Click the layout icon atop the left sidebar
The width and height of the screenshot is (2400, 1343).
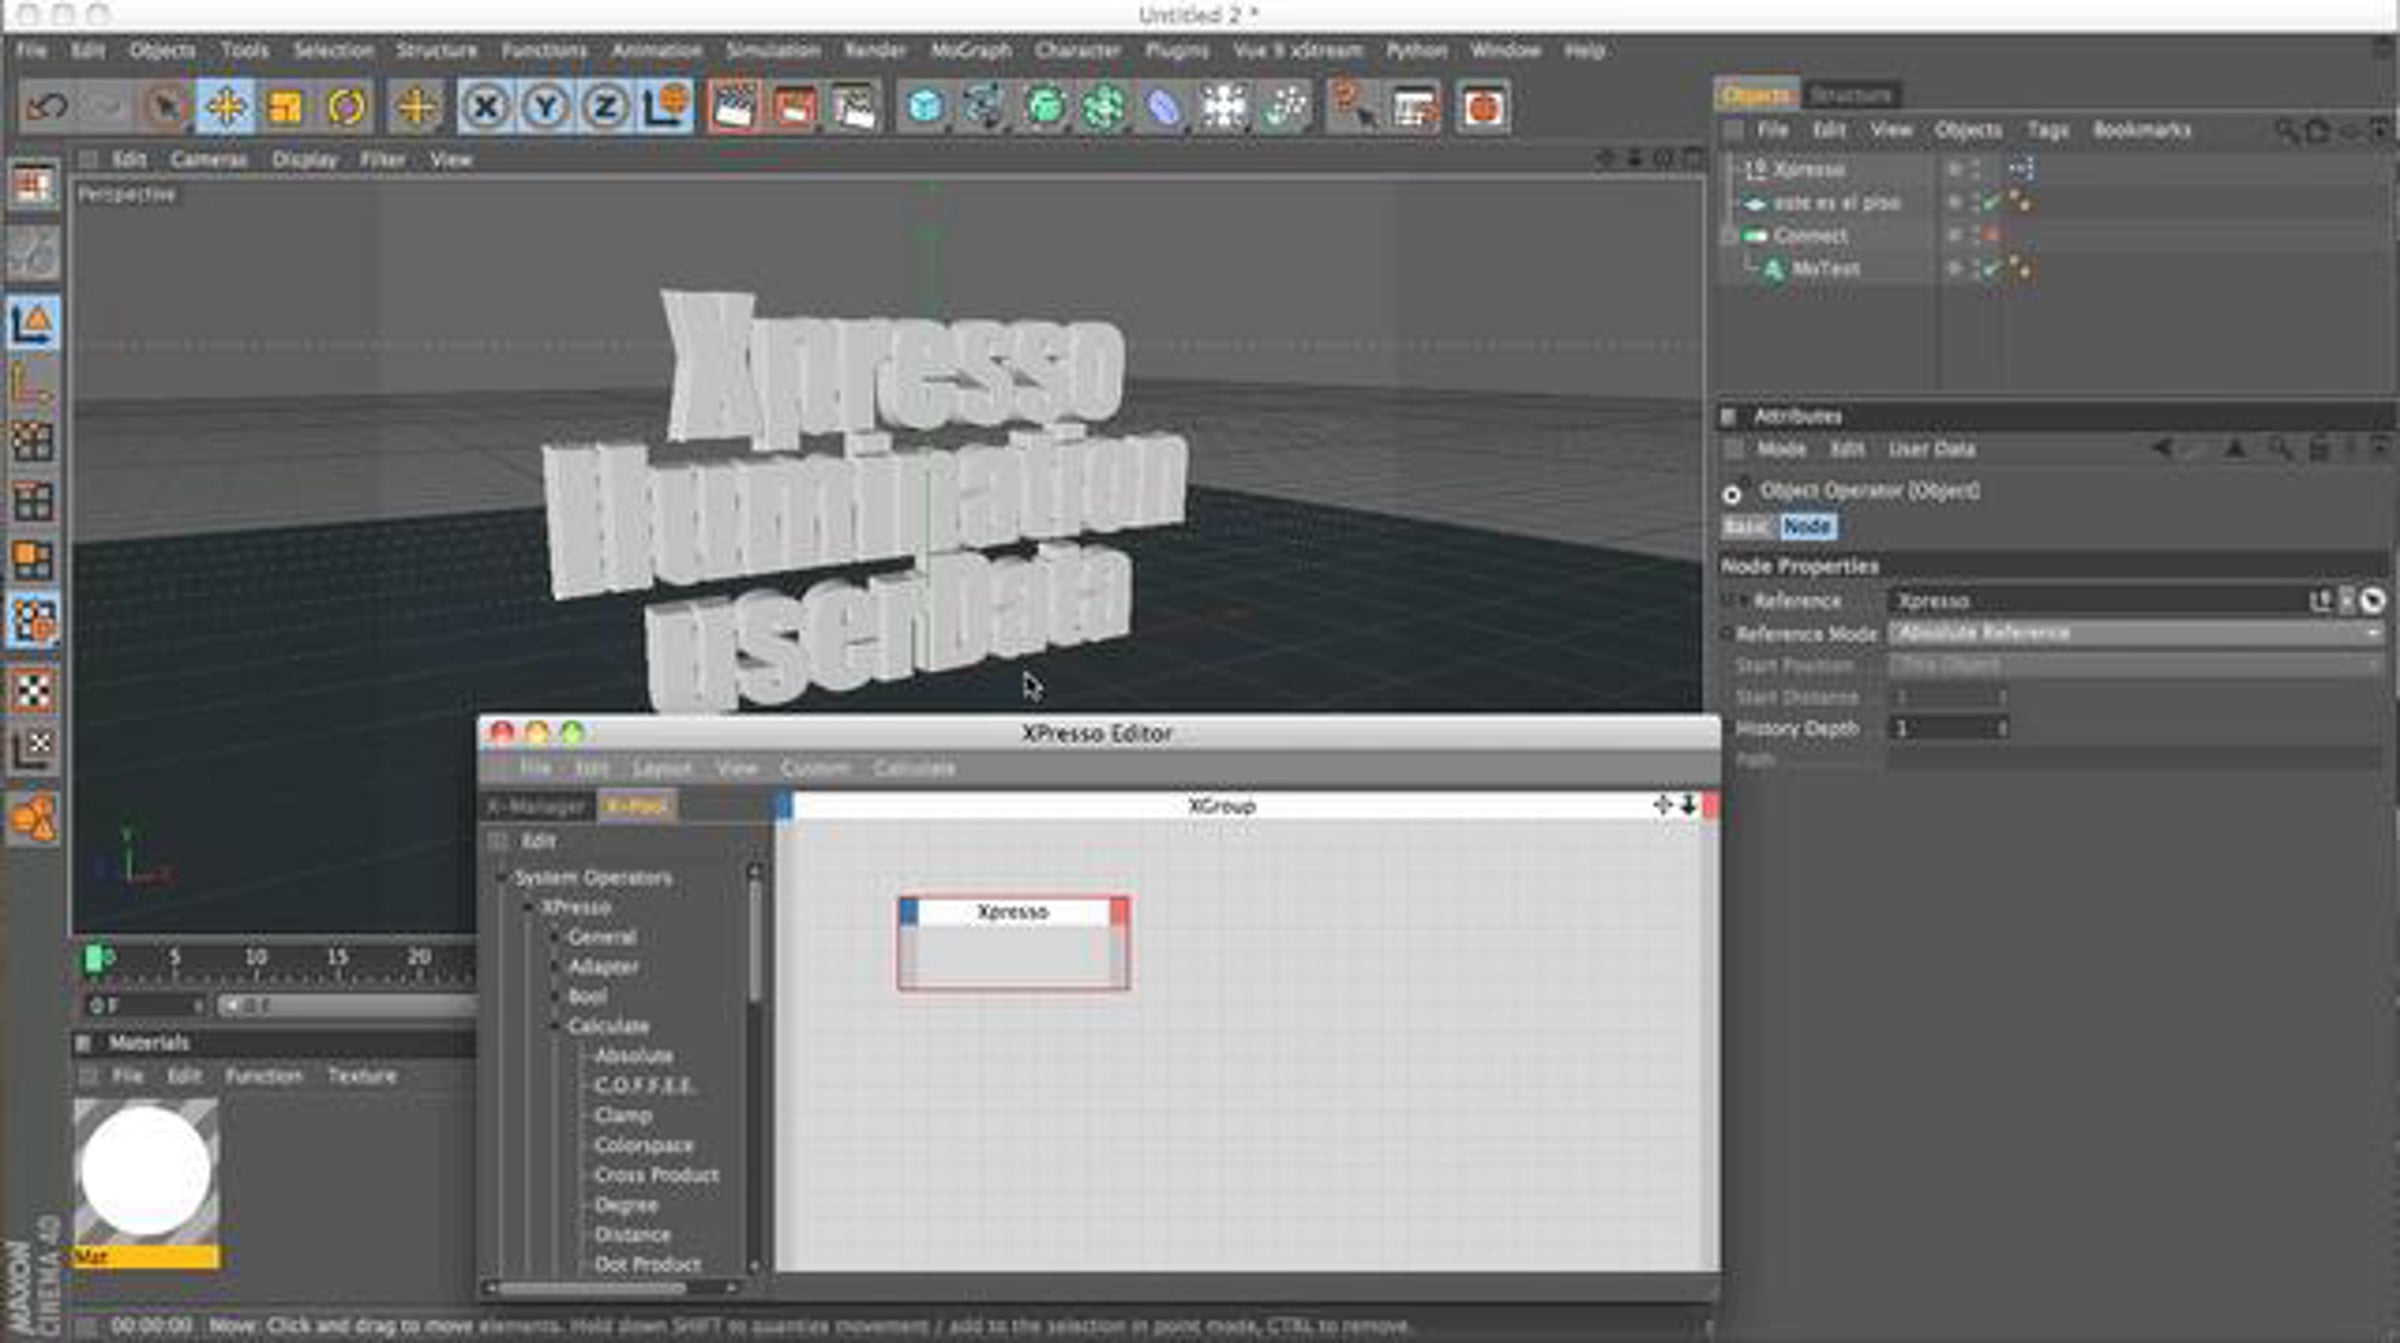(33, 186)
